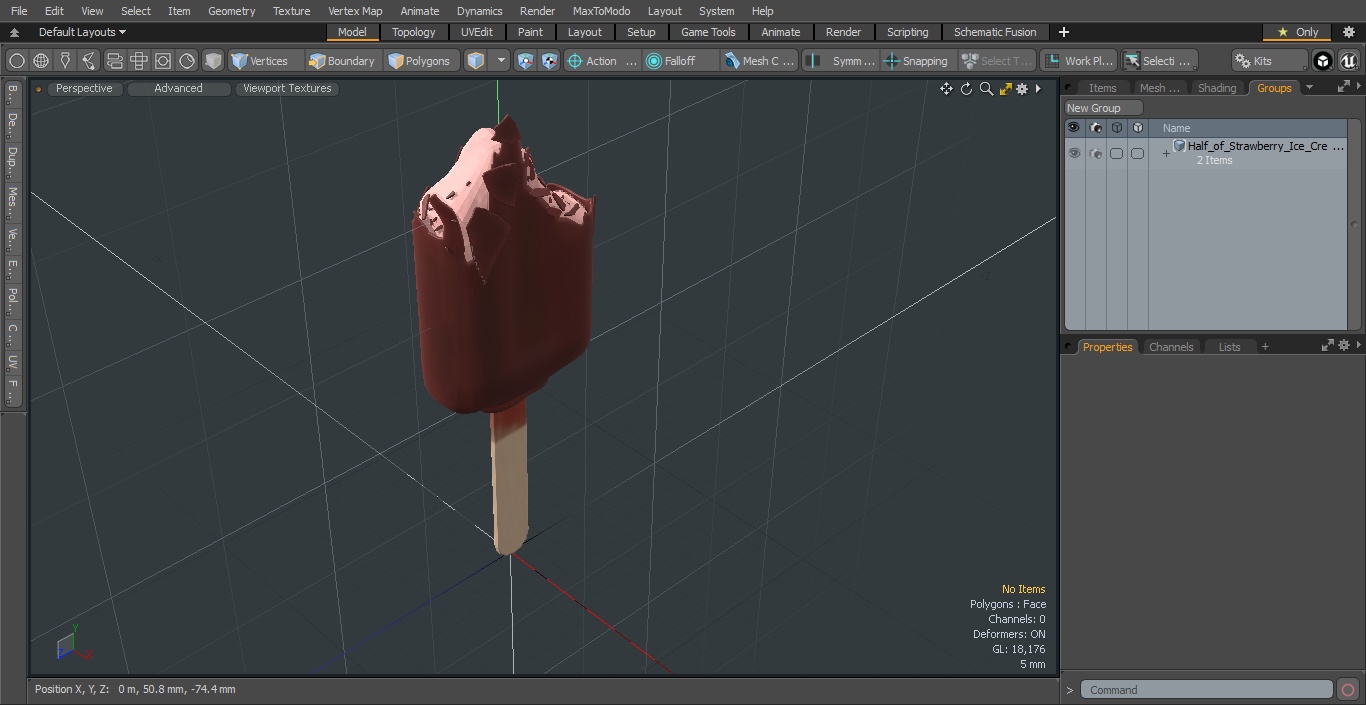
Task: Switch to the Channels tab
Action: (1170, 347)
